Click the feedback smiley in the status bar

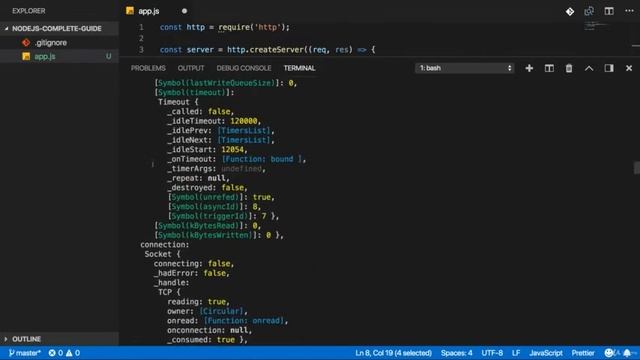[609, 353]
